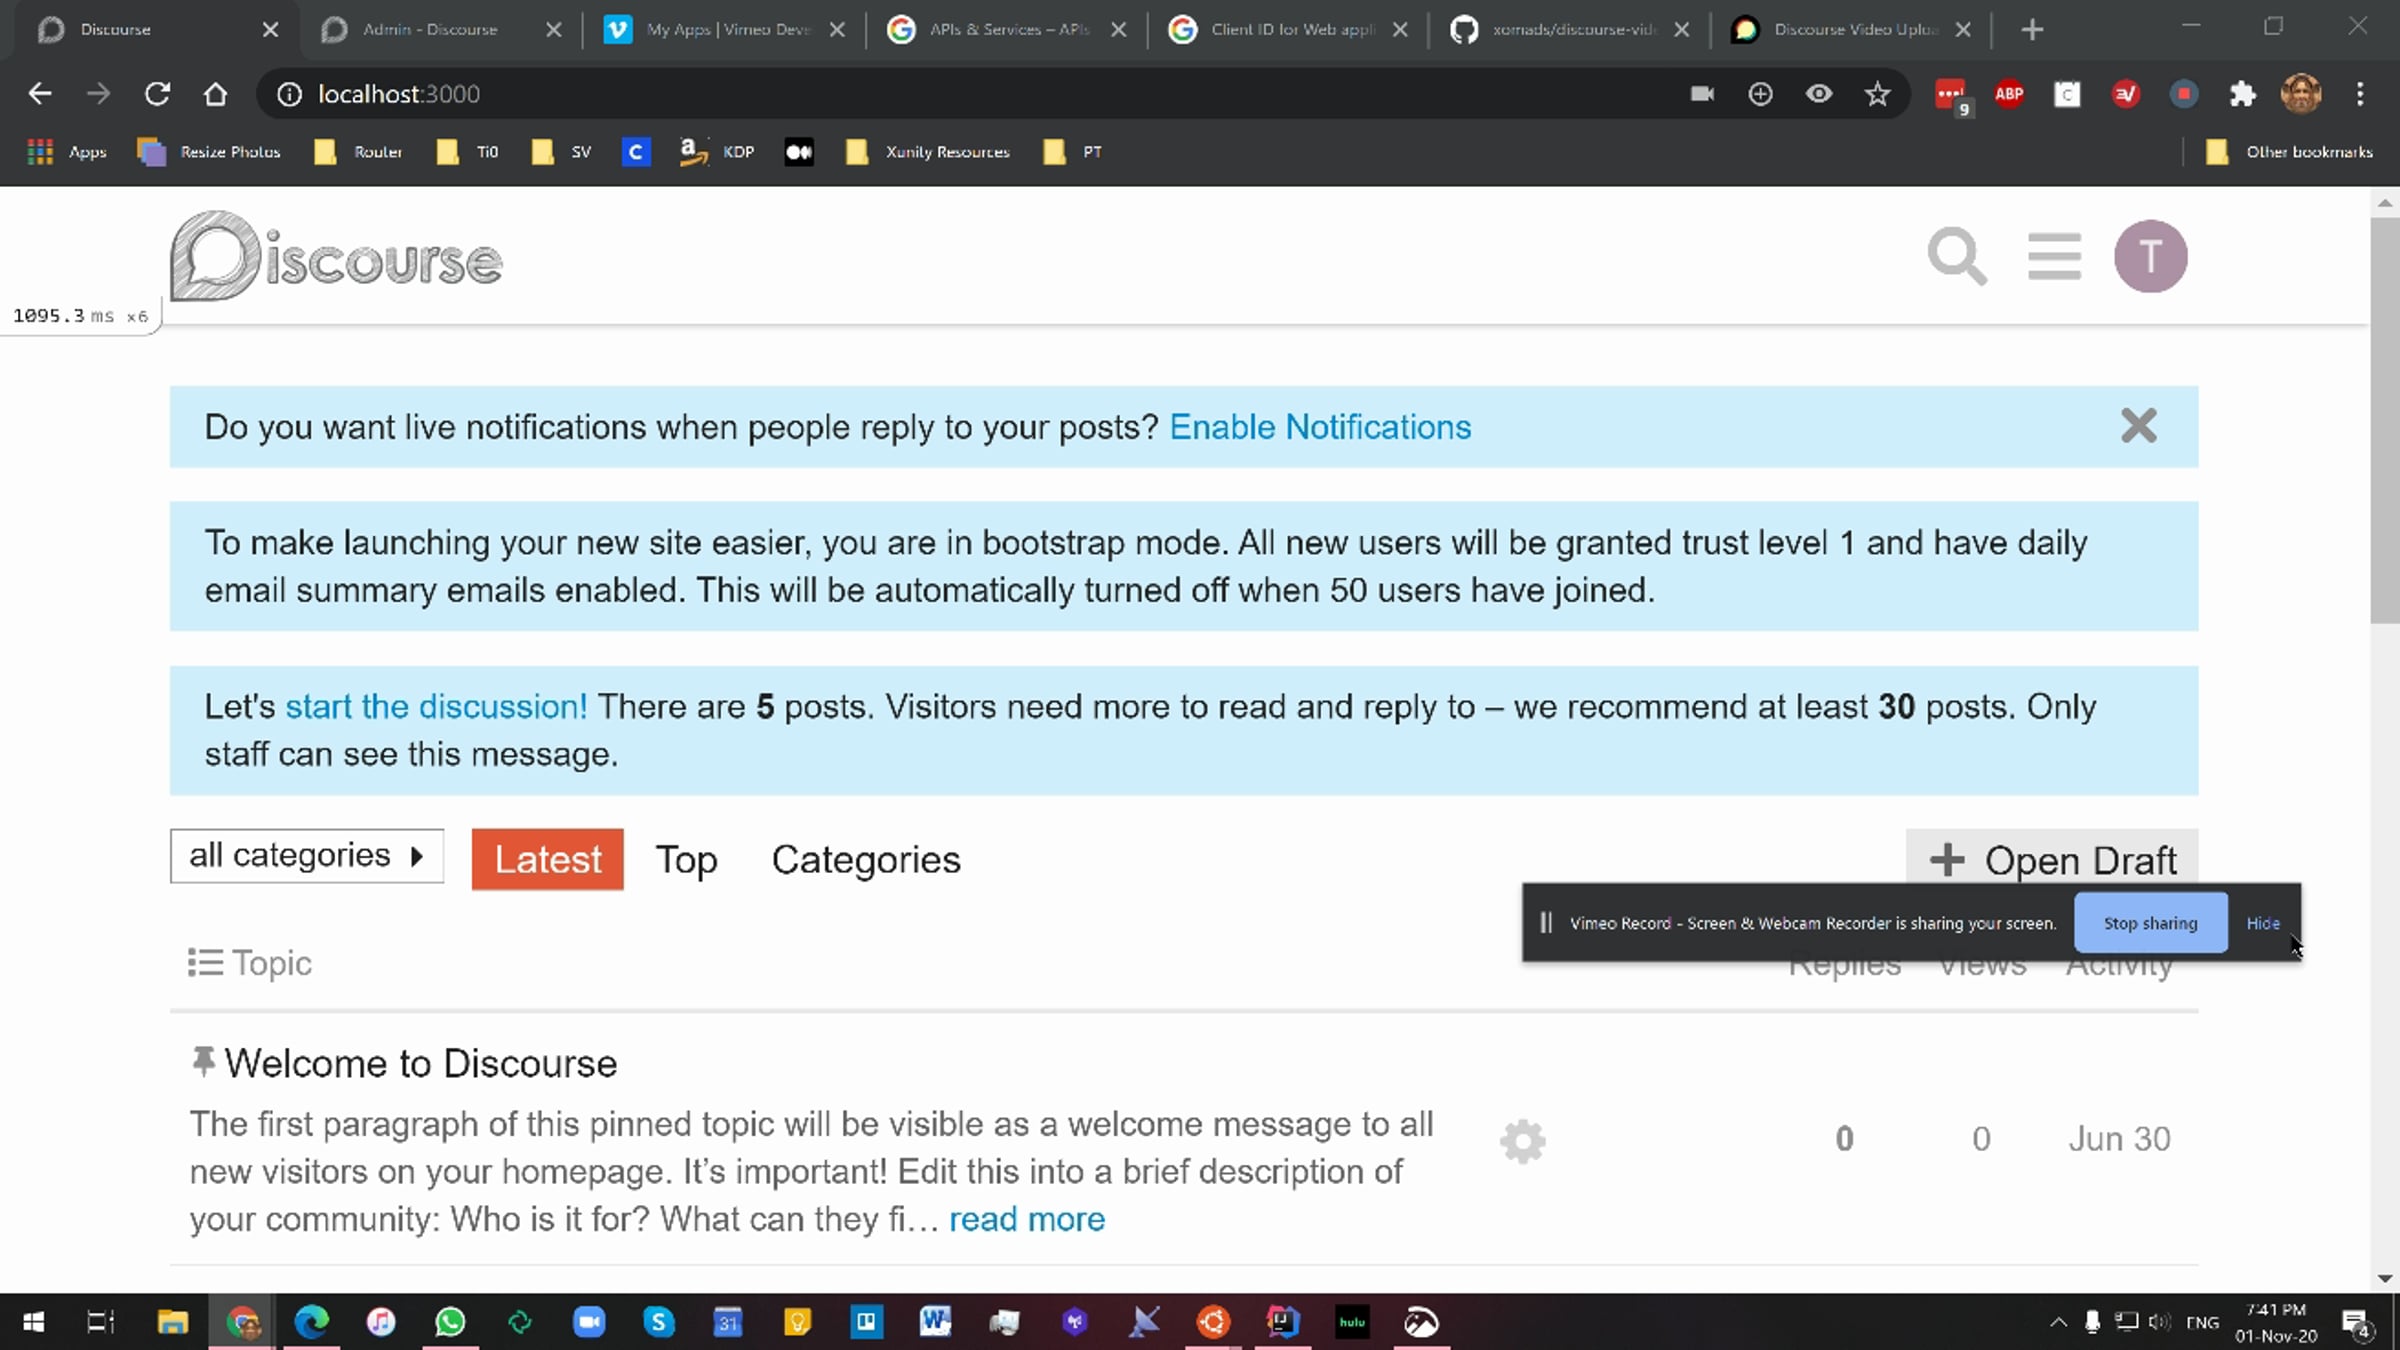Viewport: 2400px width, 1350px height.
Task: Click the browser home icon
Action: [x=215, y=94]
